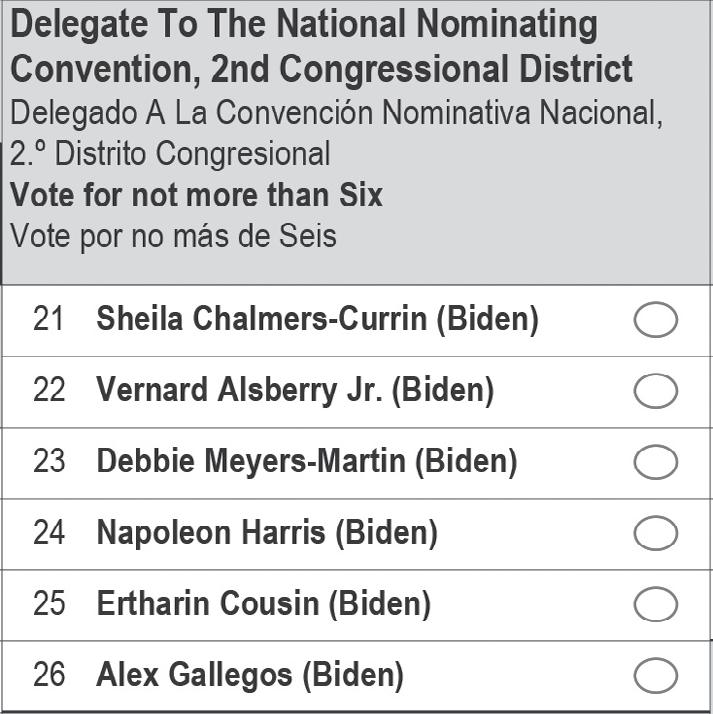Click the name Sheila Chalmers-Currin (Biden)
This screenshot has width=713, height=714.
pos(317,320)
